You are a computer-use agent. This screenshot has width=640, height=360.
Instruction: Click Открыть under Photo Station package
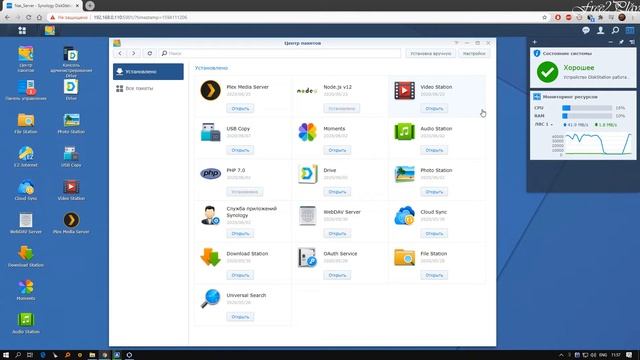coord(434,192)
